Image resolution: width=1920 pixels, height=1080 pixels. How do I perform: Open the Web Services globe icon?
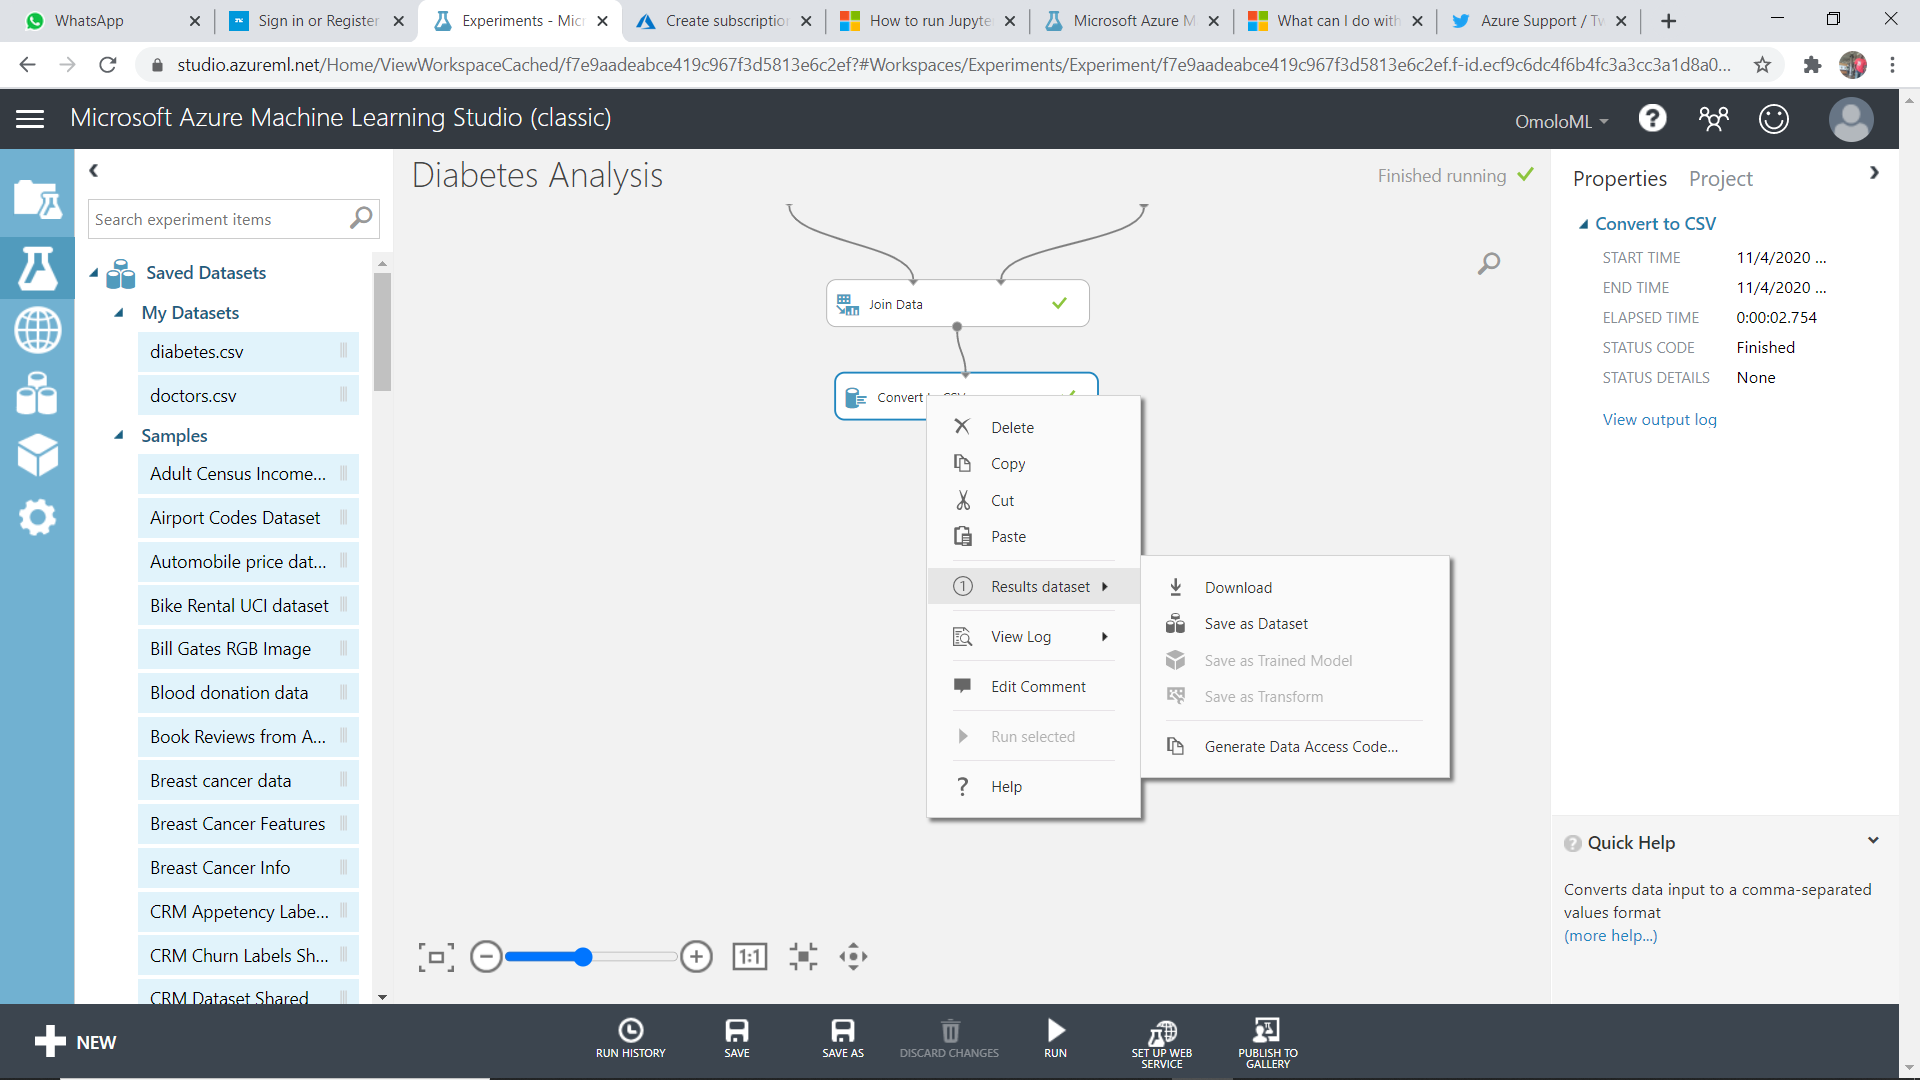(37, 330)
